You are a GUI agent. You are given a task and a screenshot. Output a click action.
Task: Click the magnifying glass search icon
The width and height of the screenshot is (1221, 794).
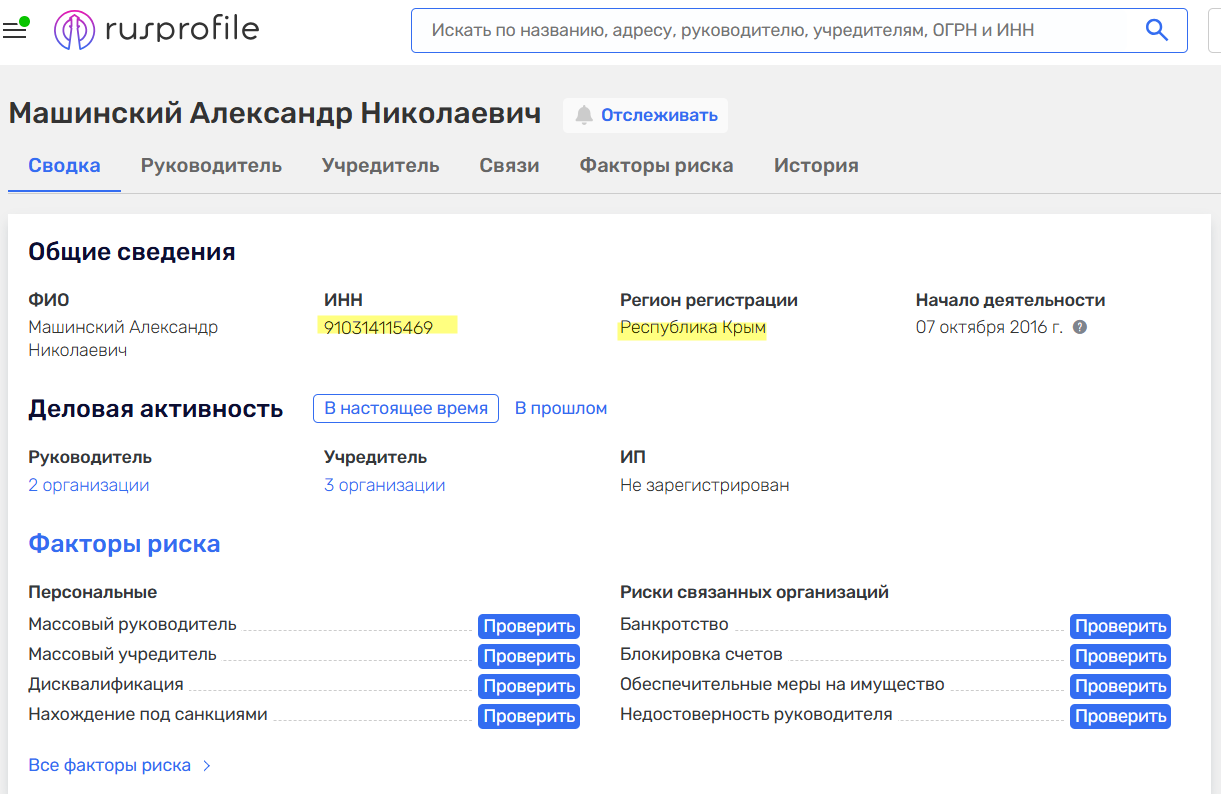coord(1156,30)
